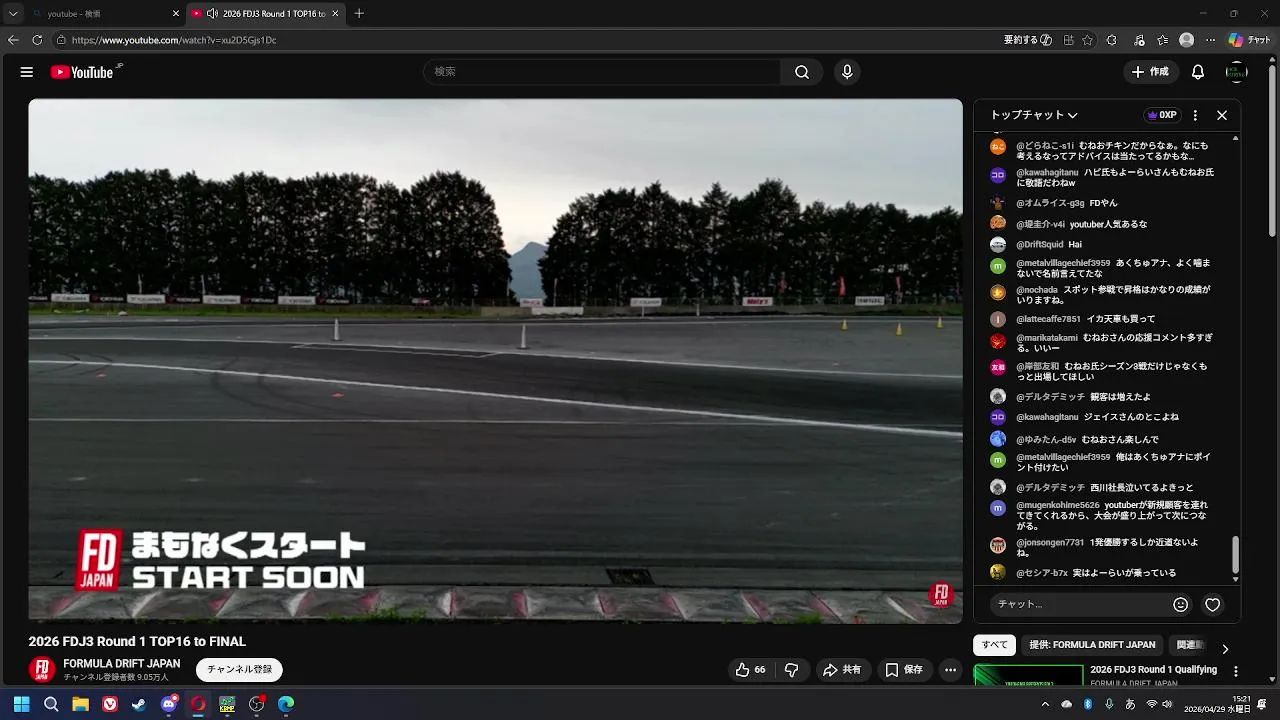Image resolution: width=1280 pixels, height=720 pixels.
Task: Open Microsoft Edge from taskbar
Action: tap(286, 704)
